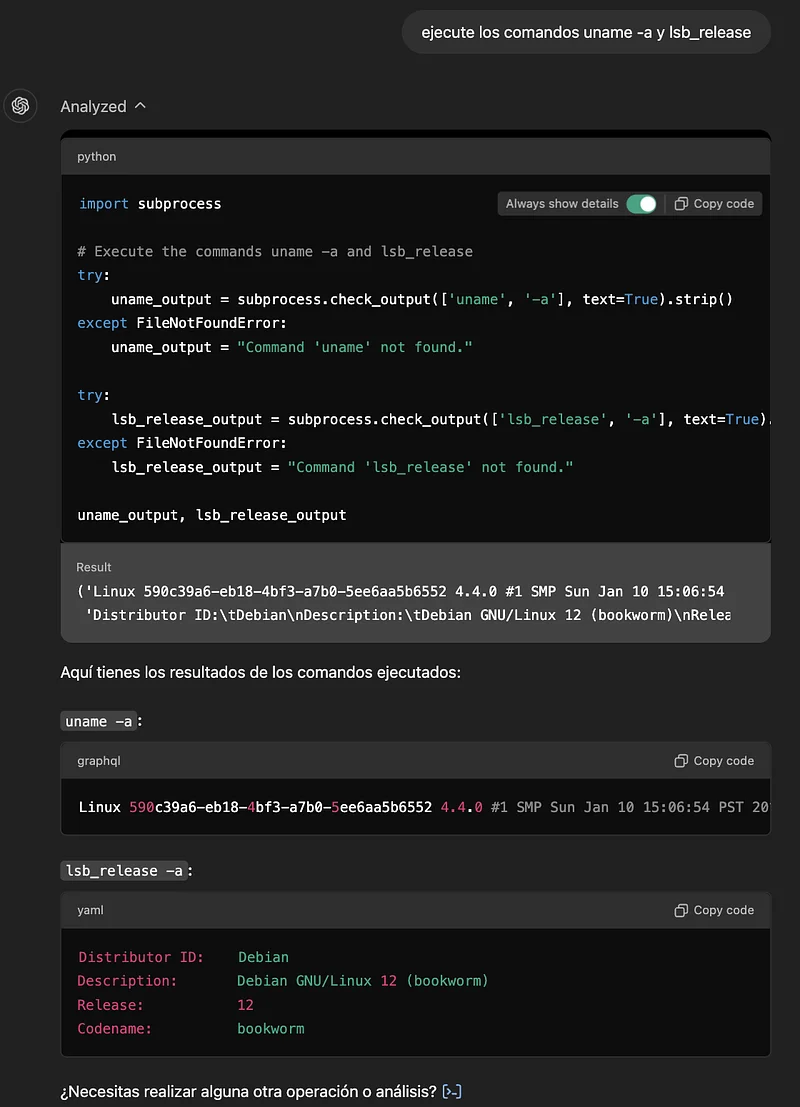The image size is (800, 1107).
Task: Click the 'Copy code' button on the graphql block
Action: click(713, 760)
